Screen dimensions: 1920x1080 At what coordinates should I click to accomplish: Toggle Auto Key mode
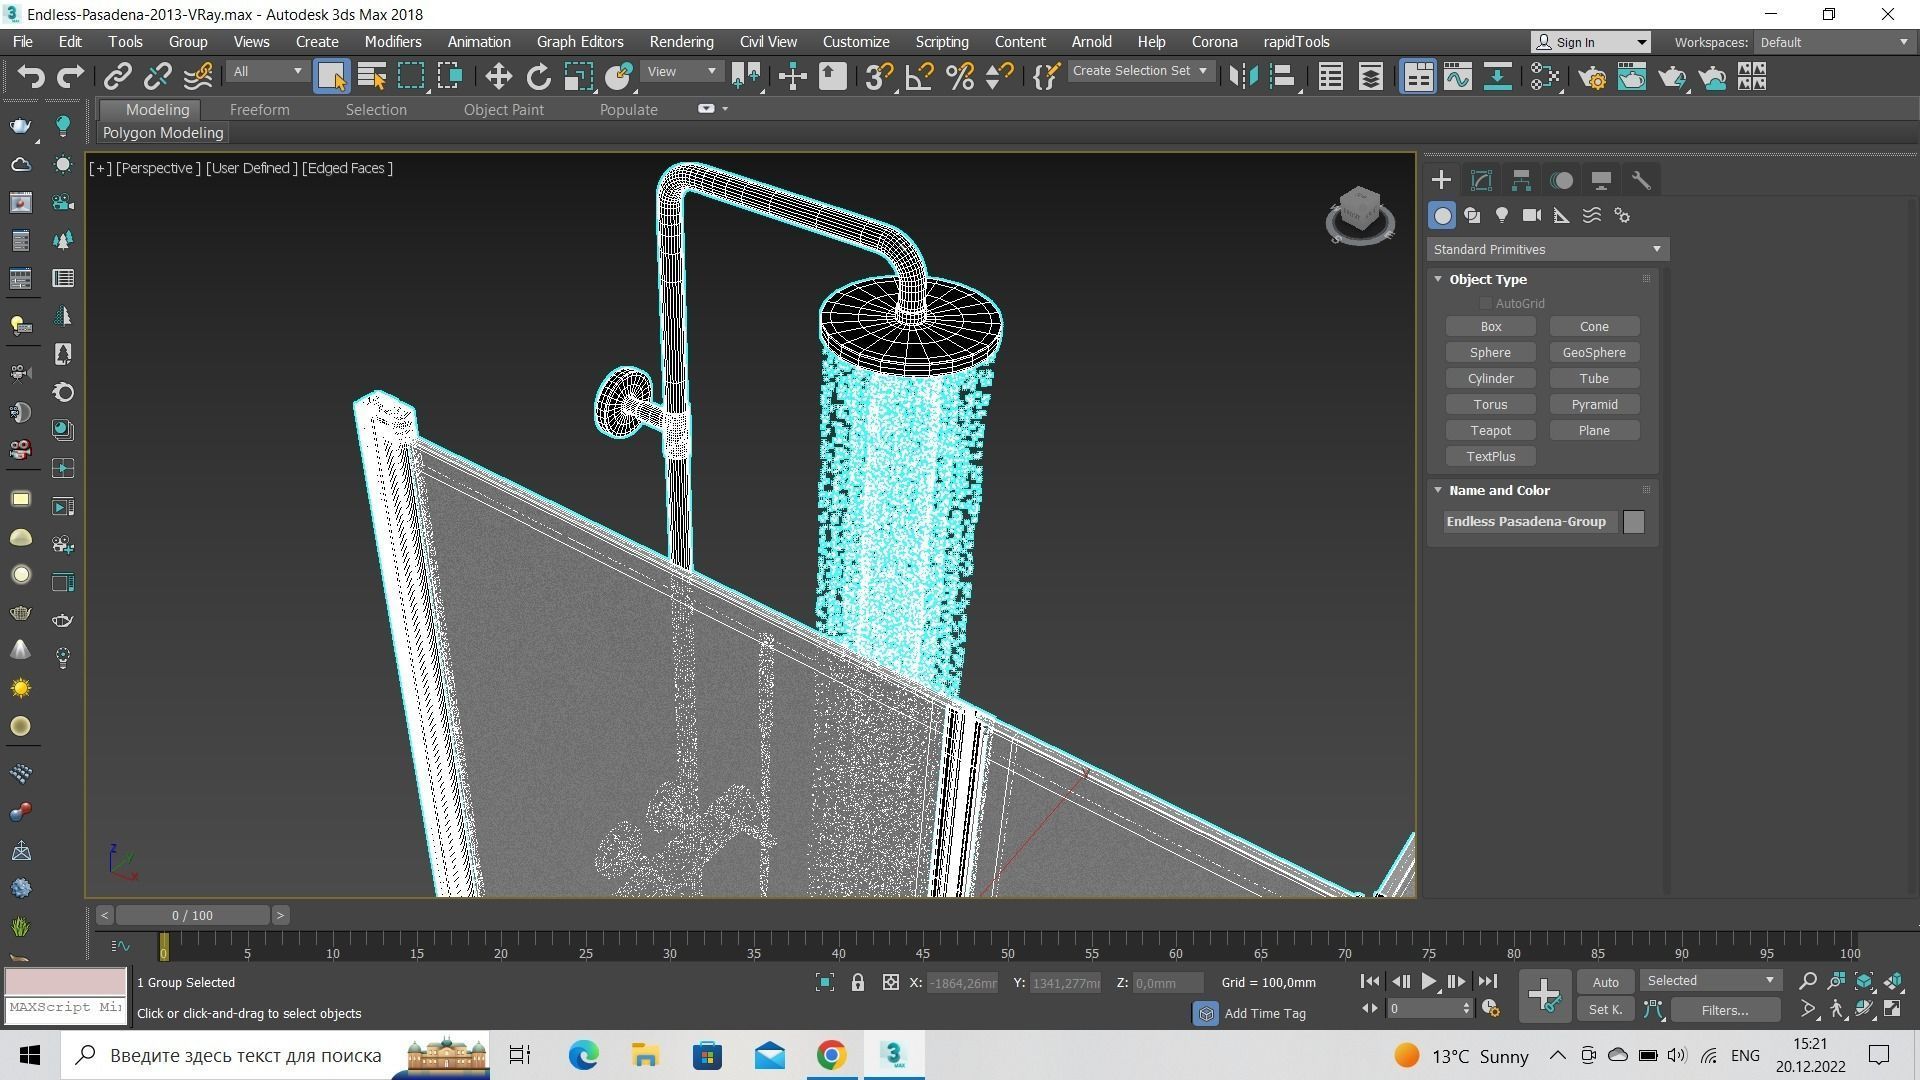1605,982
